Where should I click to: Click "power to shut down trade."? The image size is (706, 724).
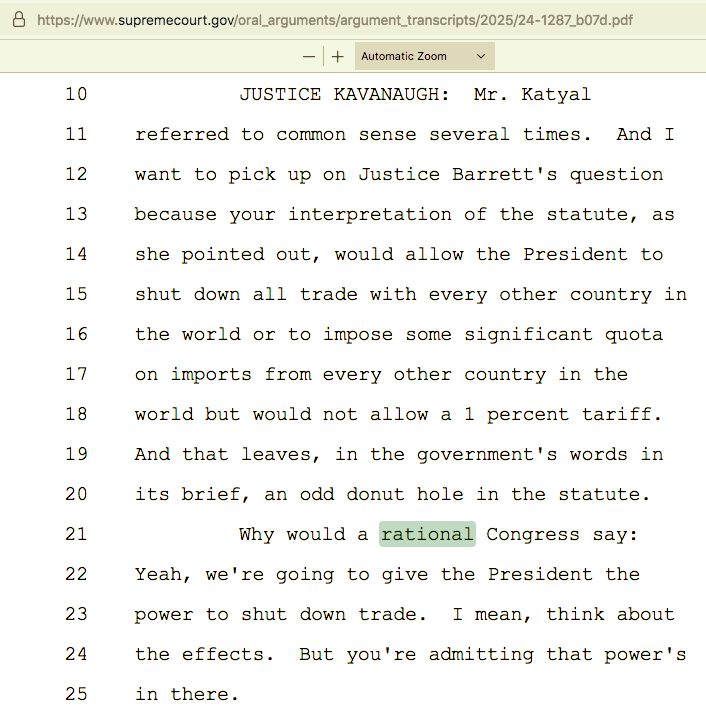tap(281, 615)
